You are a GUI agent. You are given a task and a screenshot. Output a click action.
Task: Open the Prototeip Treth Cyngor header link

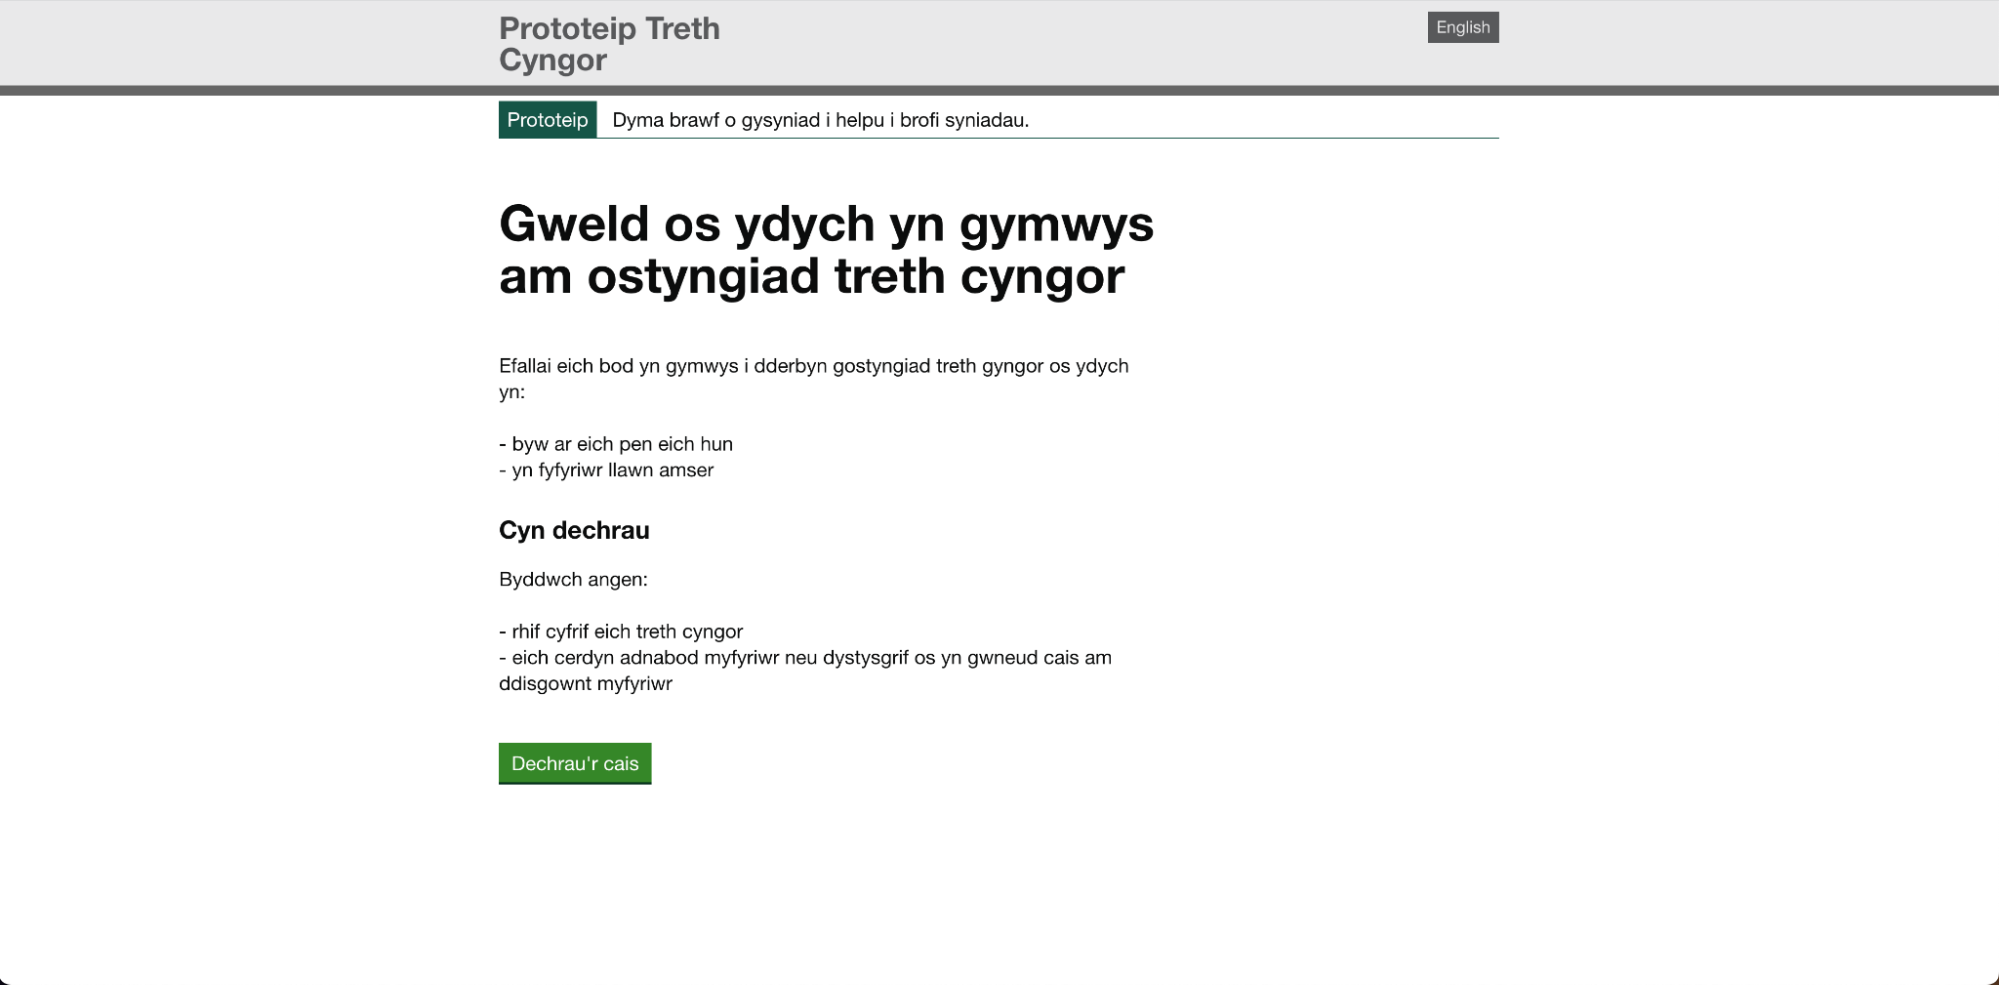[x=609, y=44]
